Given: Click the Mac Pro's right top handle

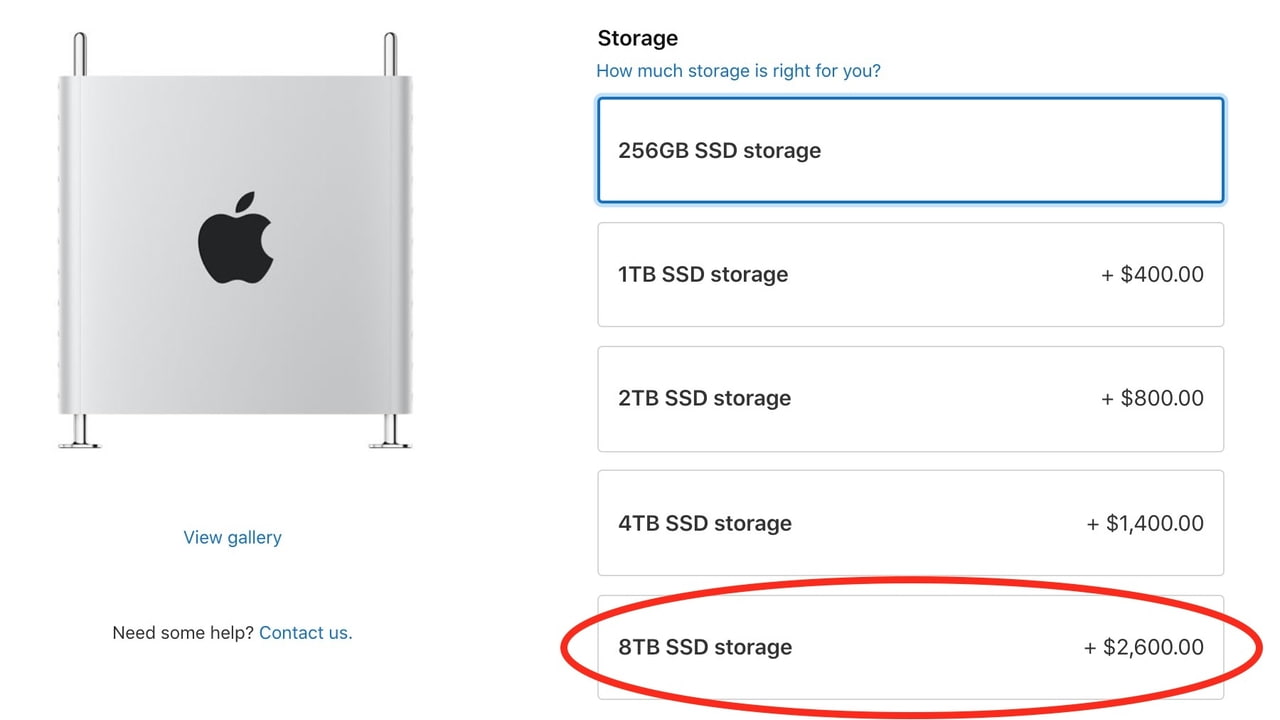Looking at the screenshot, I should [391, 55].
